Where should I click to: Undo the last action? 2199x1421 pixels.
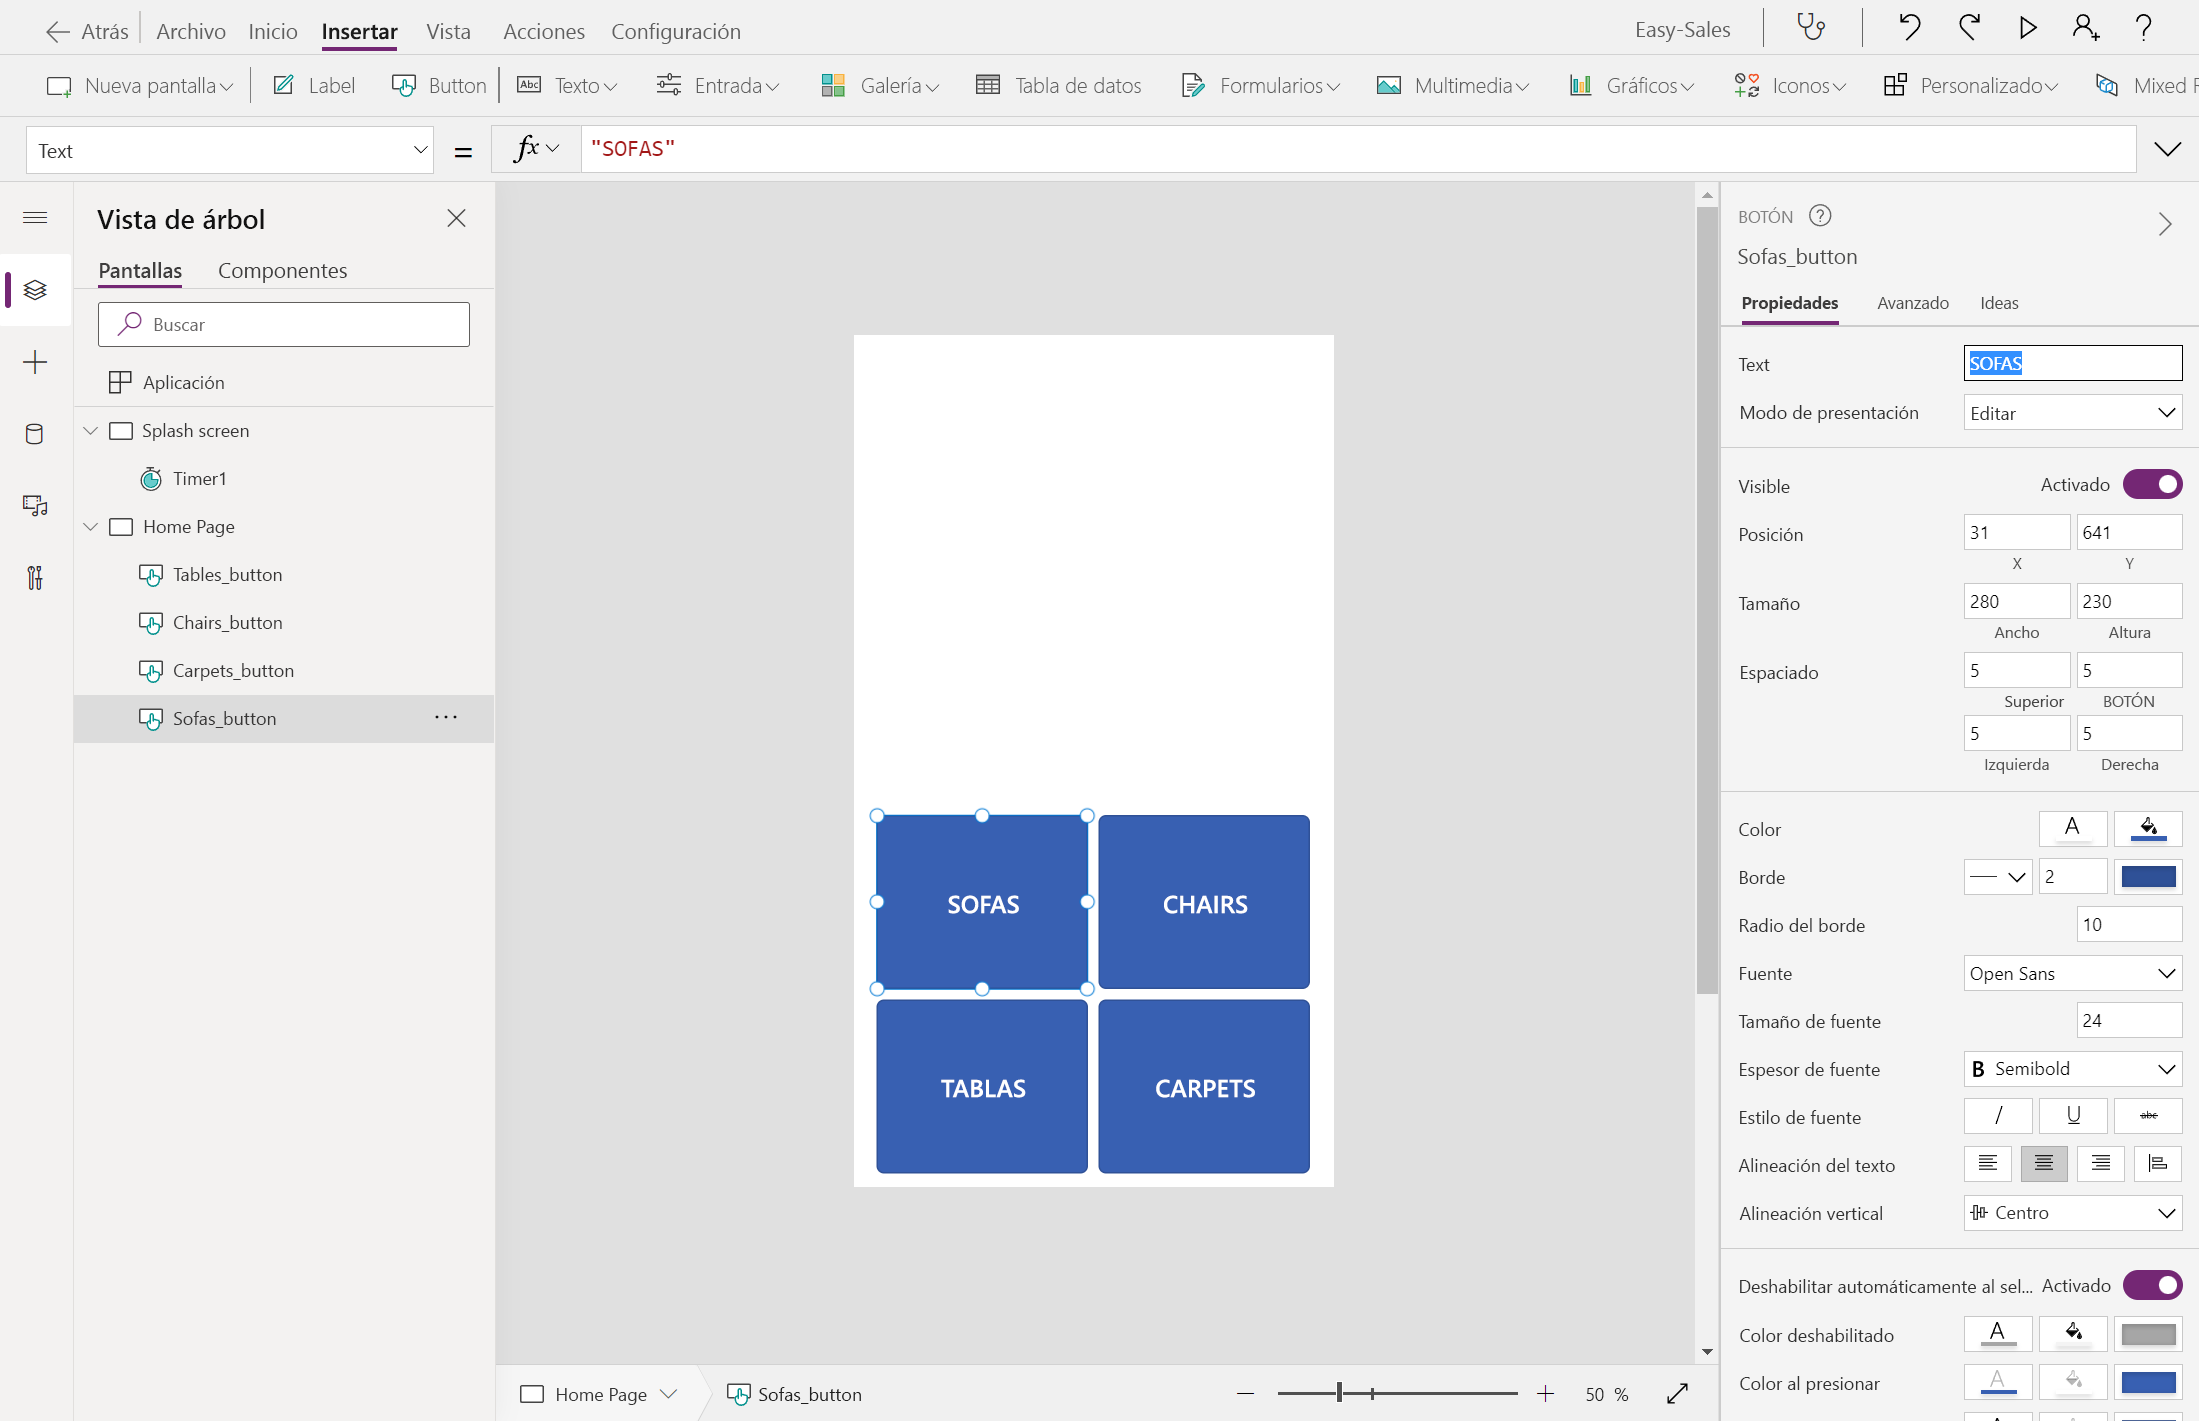[x=1909, y=27]
